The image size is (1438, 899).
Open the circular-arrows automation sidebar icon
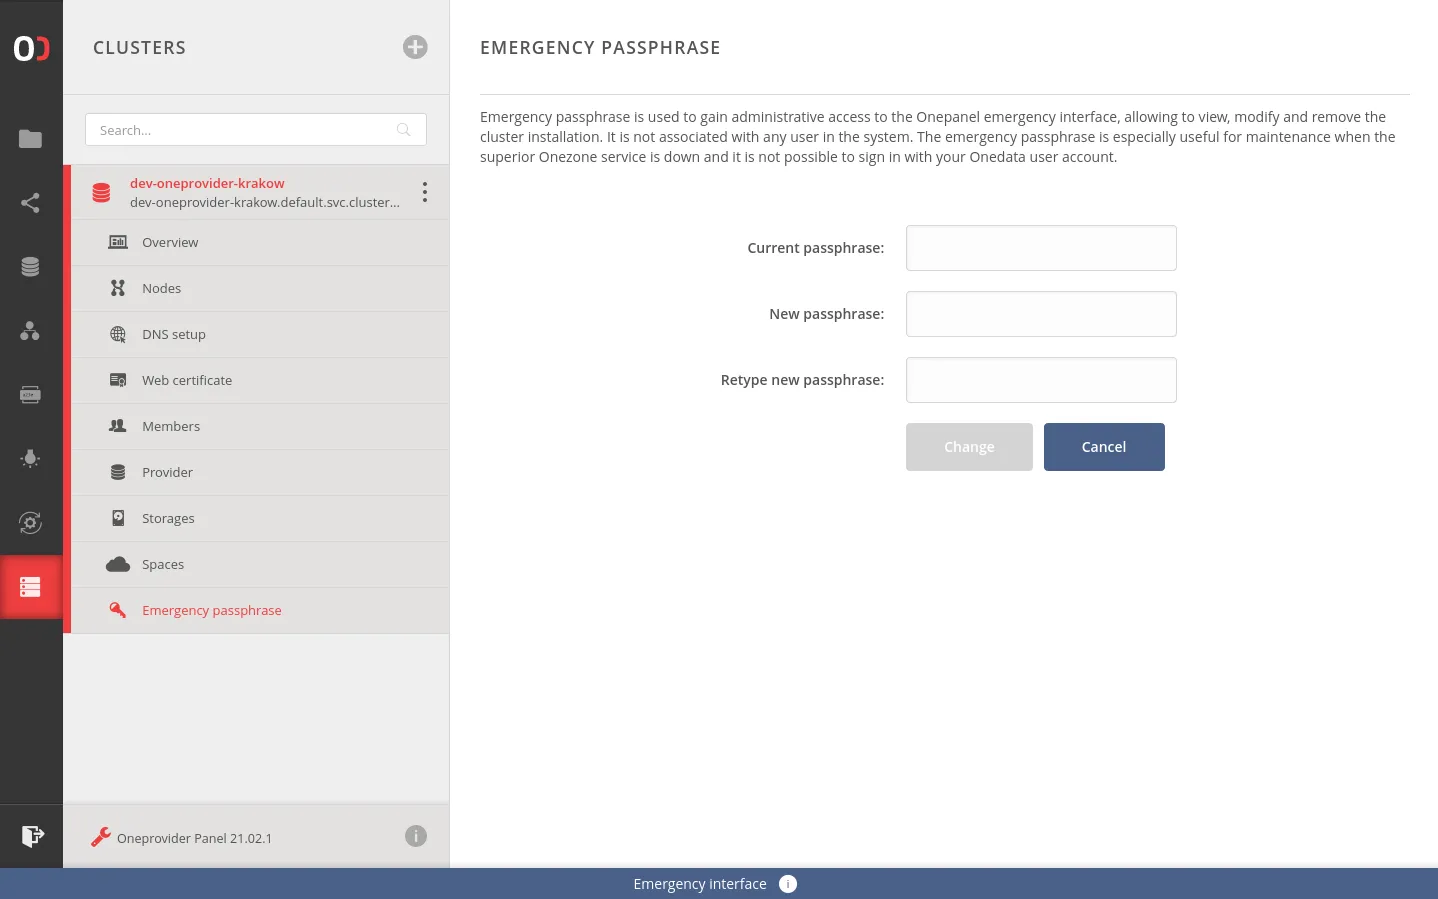coord(30,522)
